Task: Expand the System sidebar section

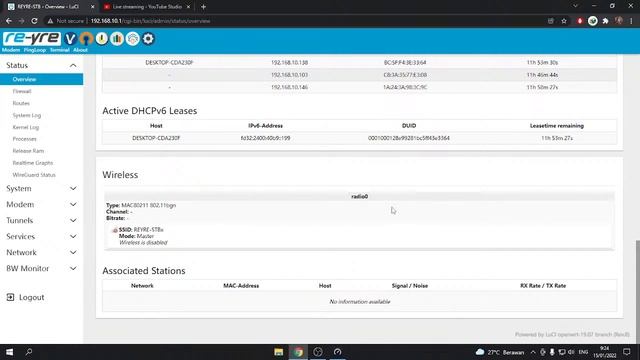Action: (73, 189)
